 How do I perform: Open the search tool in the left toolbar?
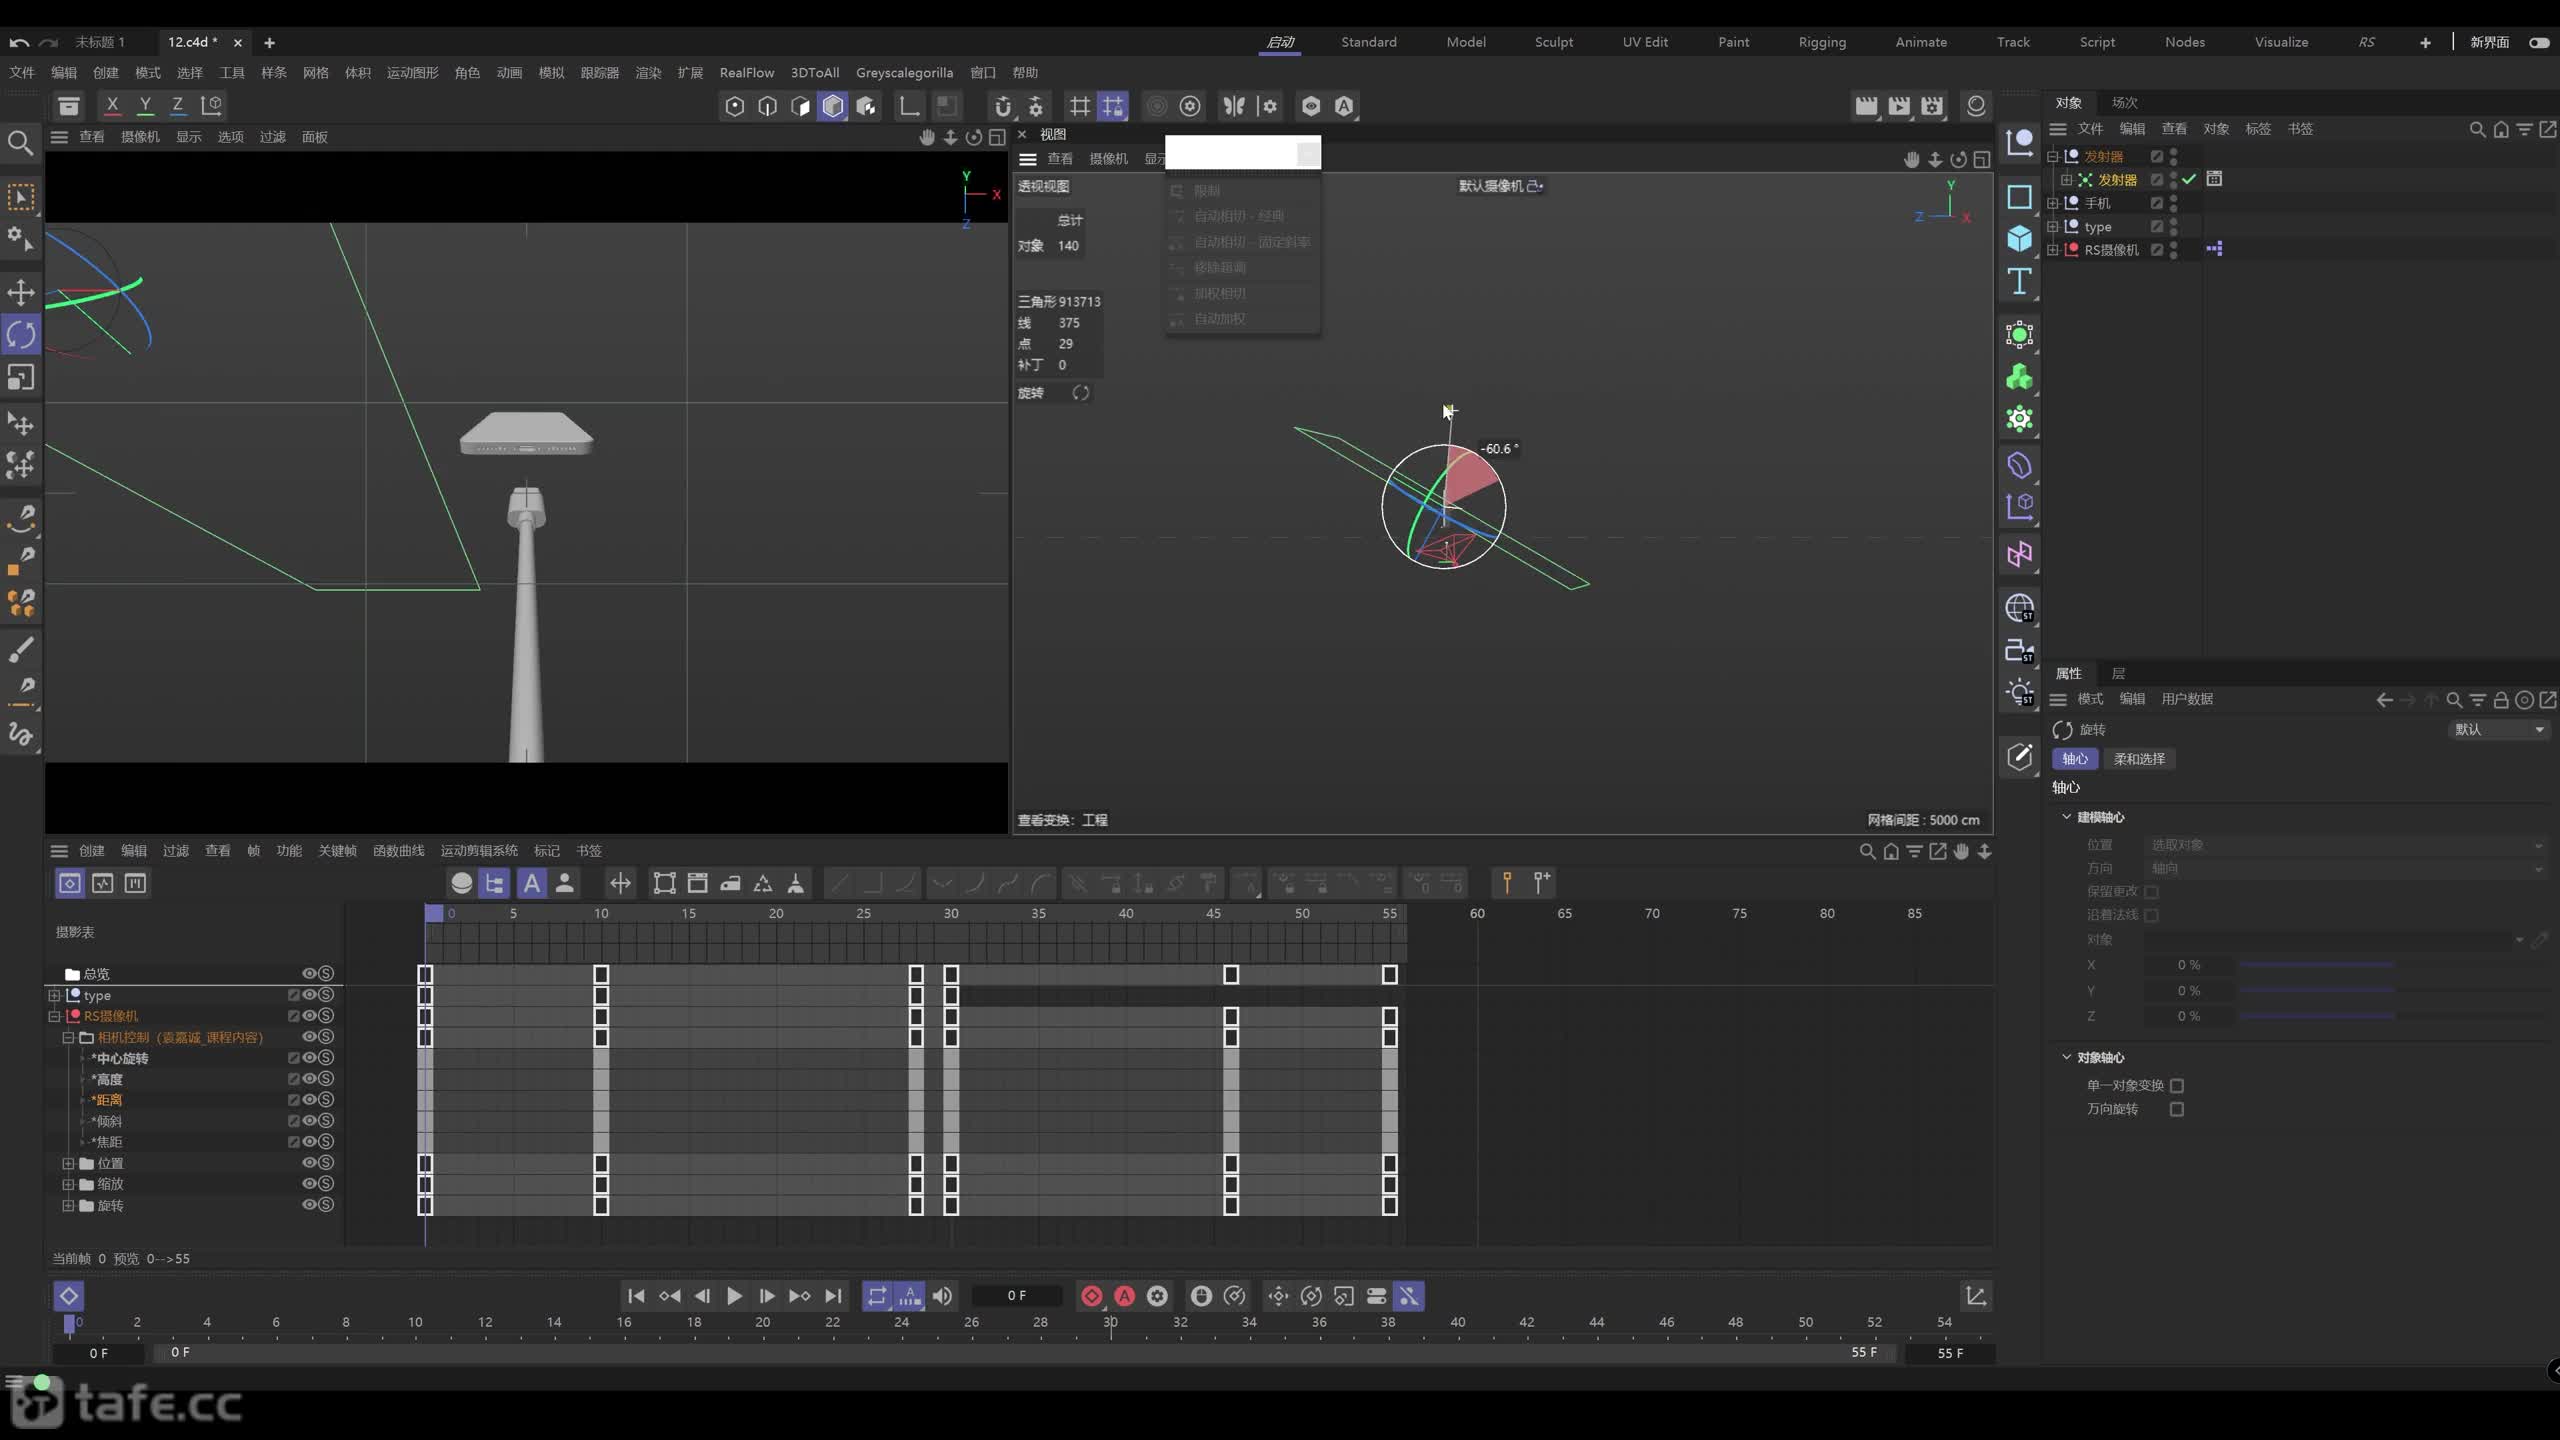pos(20,143)
